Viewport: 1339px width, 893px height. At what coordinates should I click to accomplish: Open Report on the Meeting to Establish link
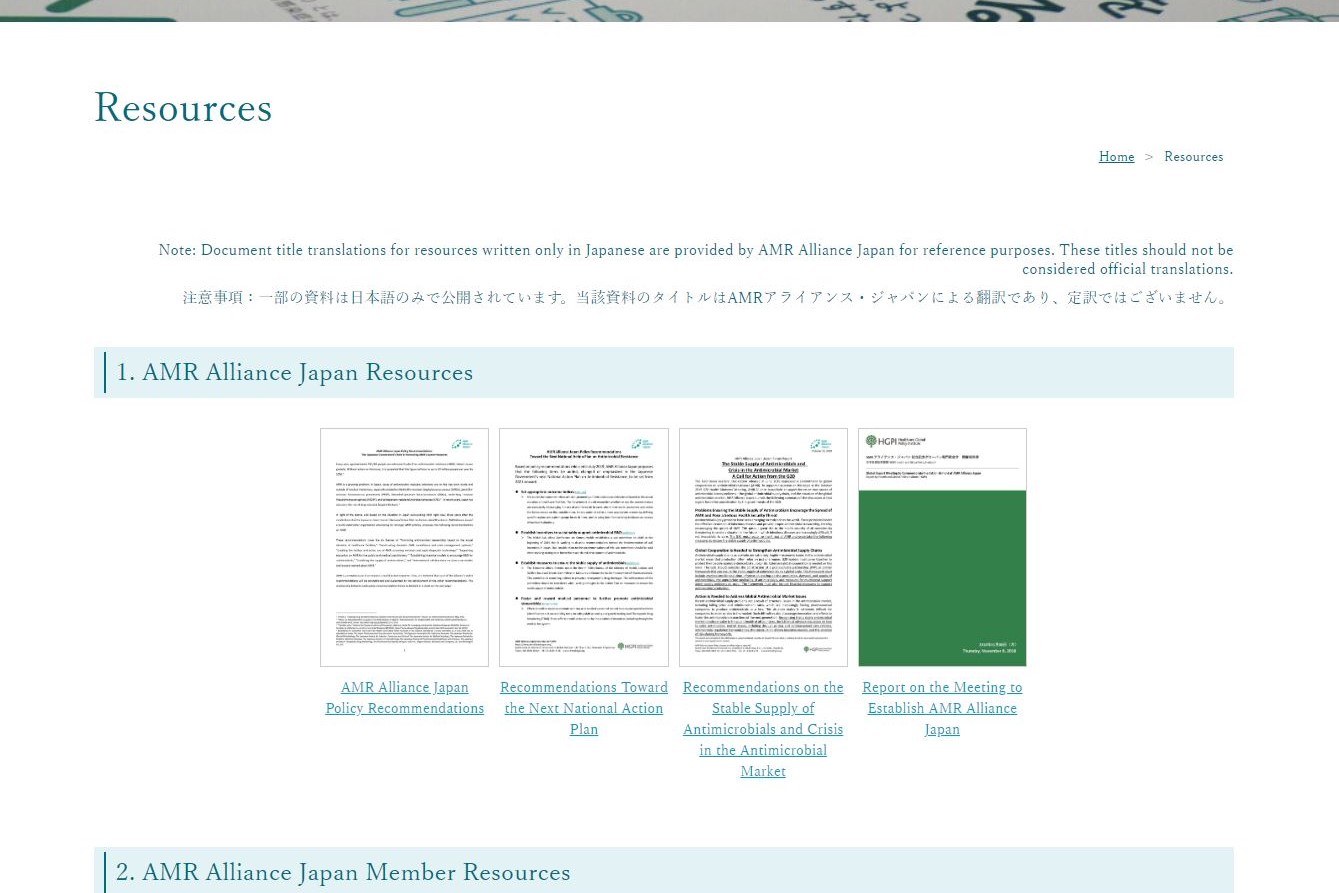pyautogui.click(x=942, y=708)
